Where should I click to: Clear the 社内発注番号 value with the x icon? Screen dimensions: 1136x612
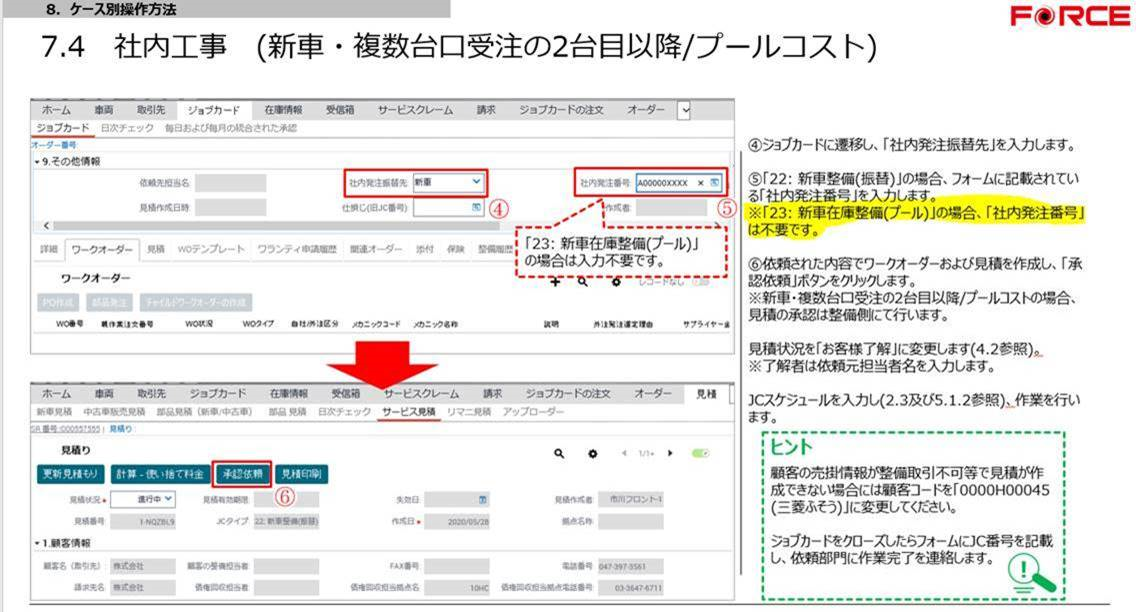(x=701, y=183)
